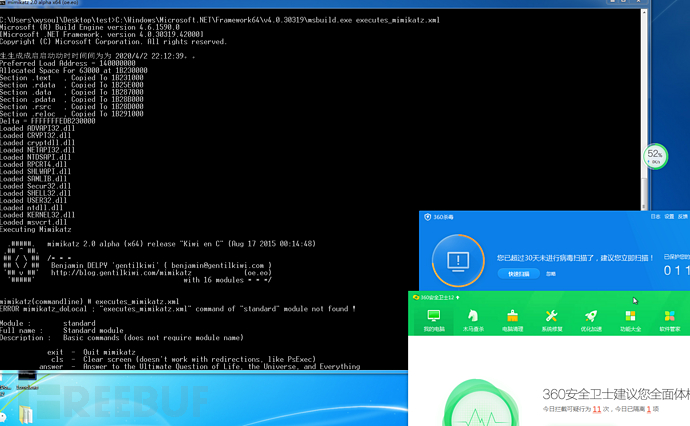Click the 'Preferred Load Address' line
The height and width of the screenshot is (426, 690).
coord(68,63)
